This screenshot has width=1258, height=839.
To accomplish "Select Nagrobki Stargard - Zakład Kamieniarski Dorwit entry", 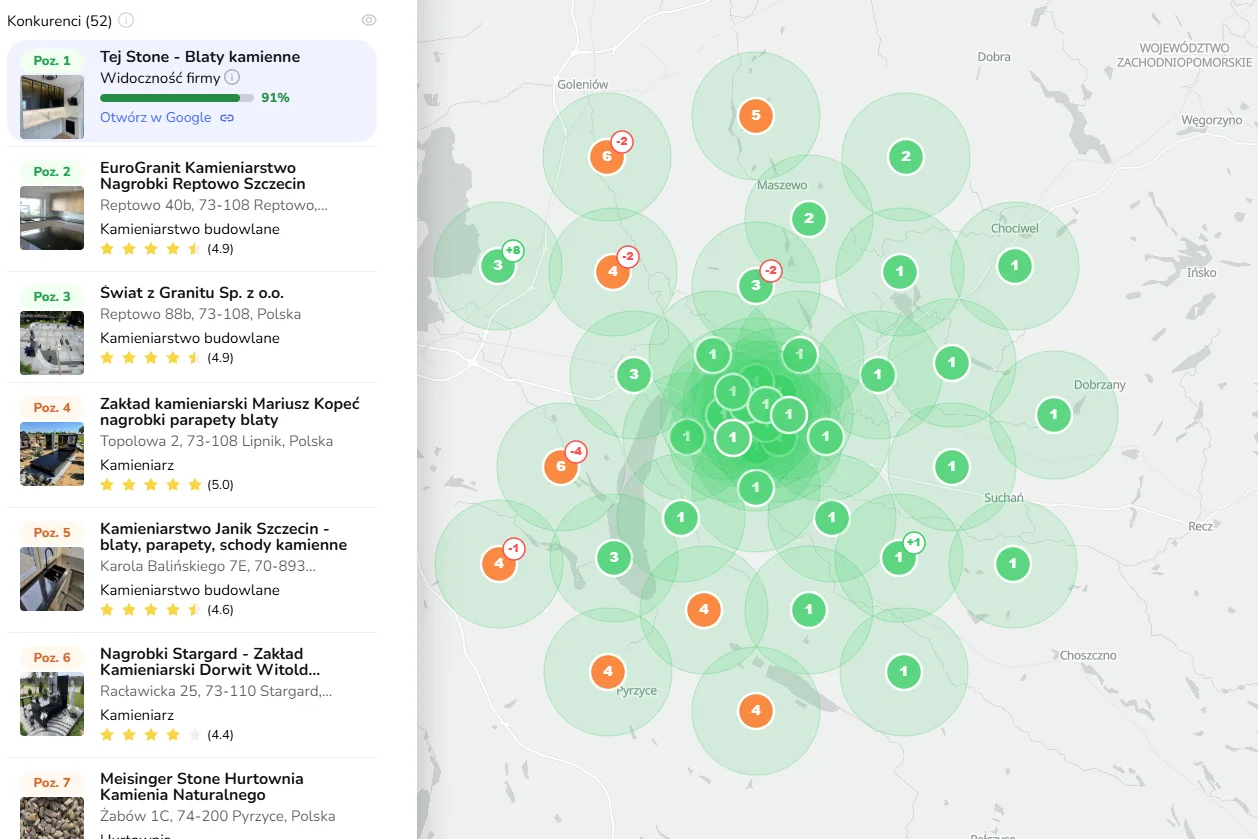I will [210, 662].
